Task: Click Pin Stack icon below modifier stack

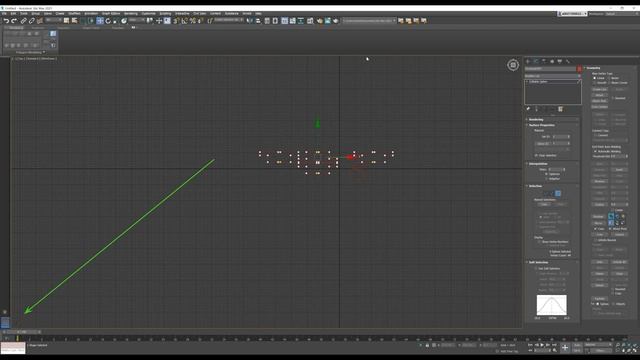Action: coord(528,109)
